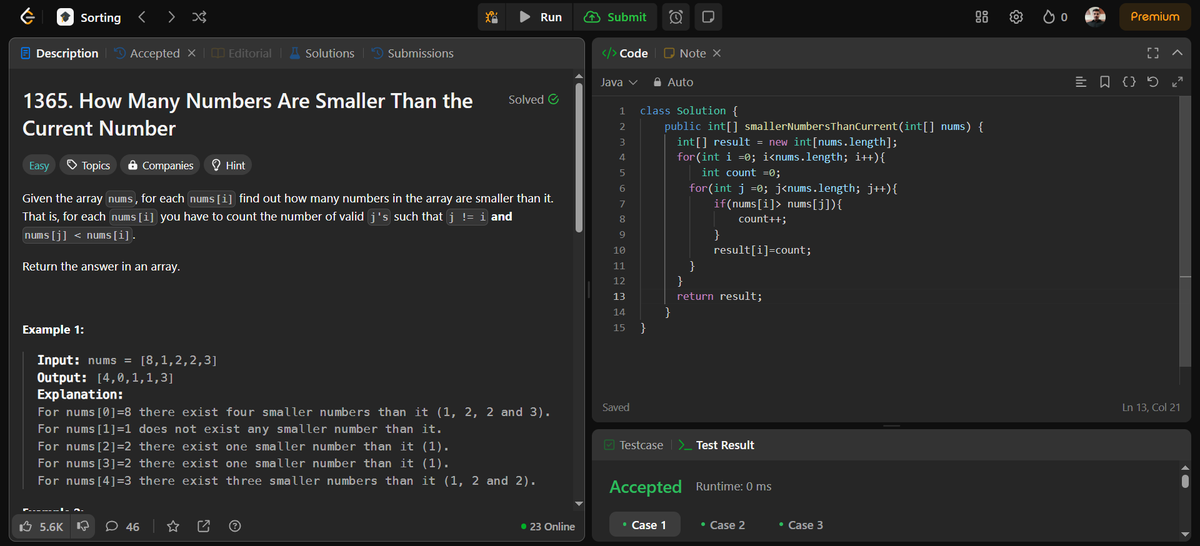The width and height of the screenshot is (1200, 546).
Task: Close the Accepted tab
Action: [192, 53]
